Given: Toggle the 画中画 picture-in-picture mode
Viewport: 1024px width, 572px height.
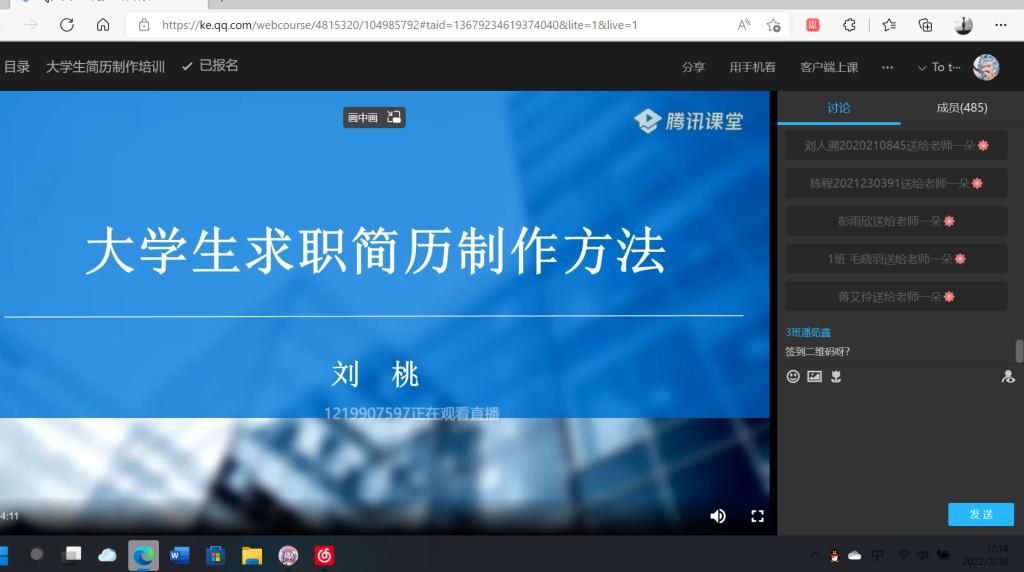Looking at the screenshot, I should point(374,118).
